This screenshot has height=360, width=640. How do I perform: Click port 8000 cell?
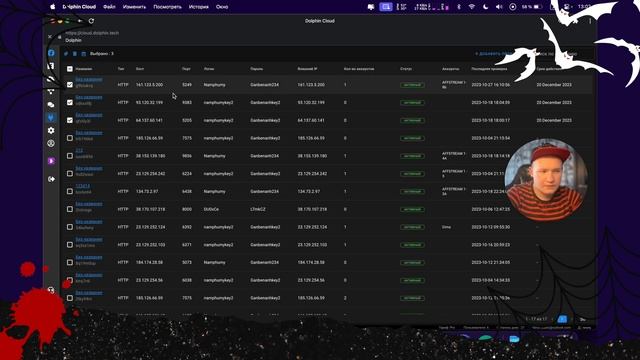coord(187,209)
